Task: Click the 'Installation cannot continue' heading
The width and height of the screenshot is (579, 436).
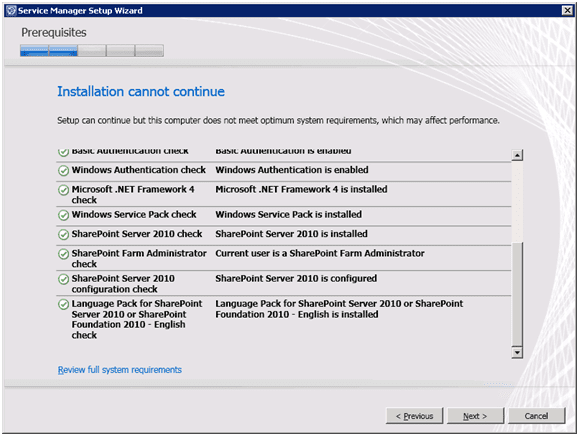Action: [141, 92]
